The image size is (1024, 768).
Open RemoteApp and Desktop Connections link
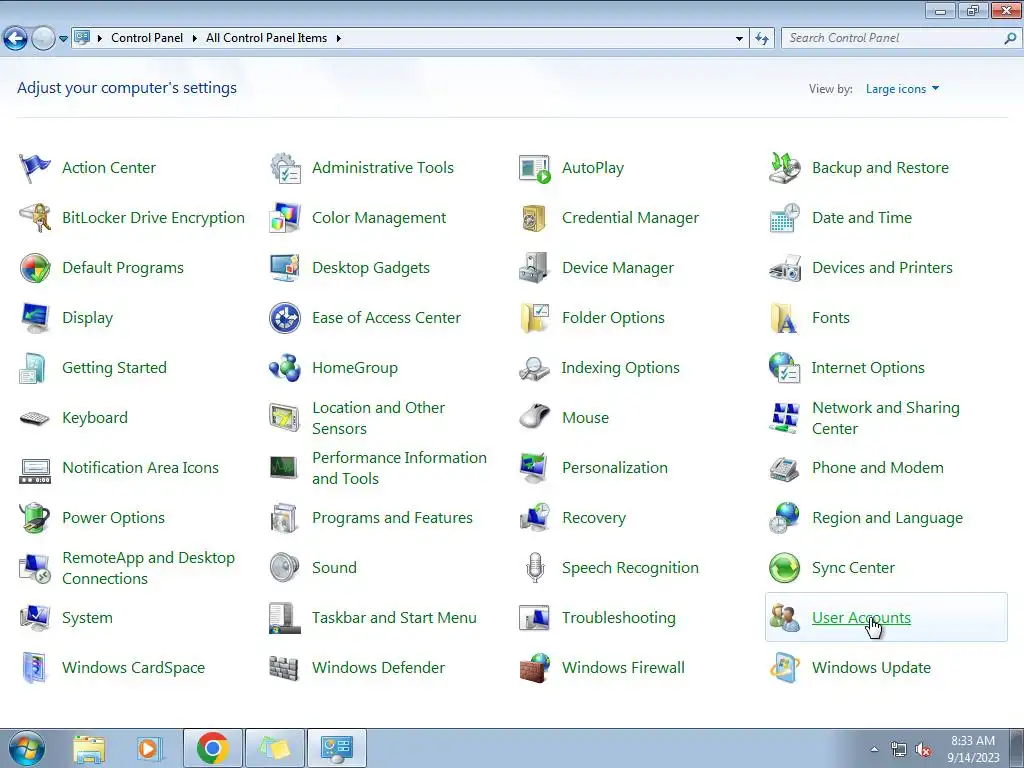pyautogui.click(x=148, y=568)
